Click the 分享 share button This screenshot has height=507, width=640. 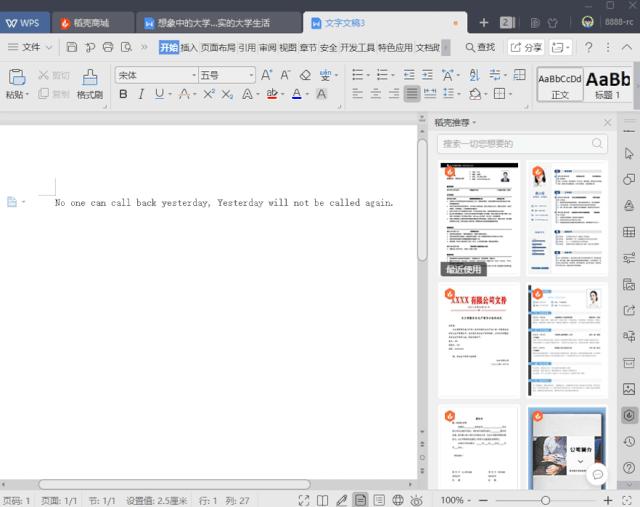pos(525,47)
